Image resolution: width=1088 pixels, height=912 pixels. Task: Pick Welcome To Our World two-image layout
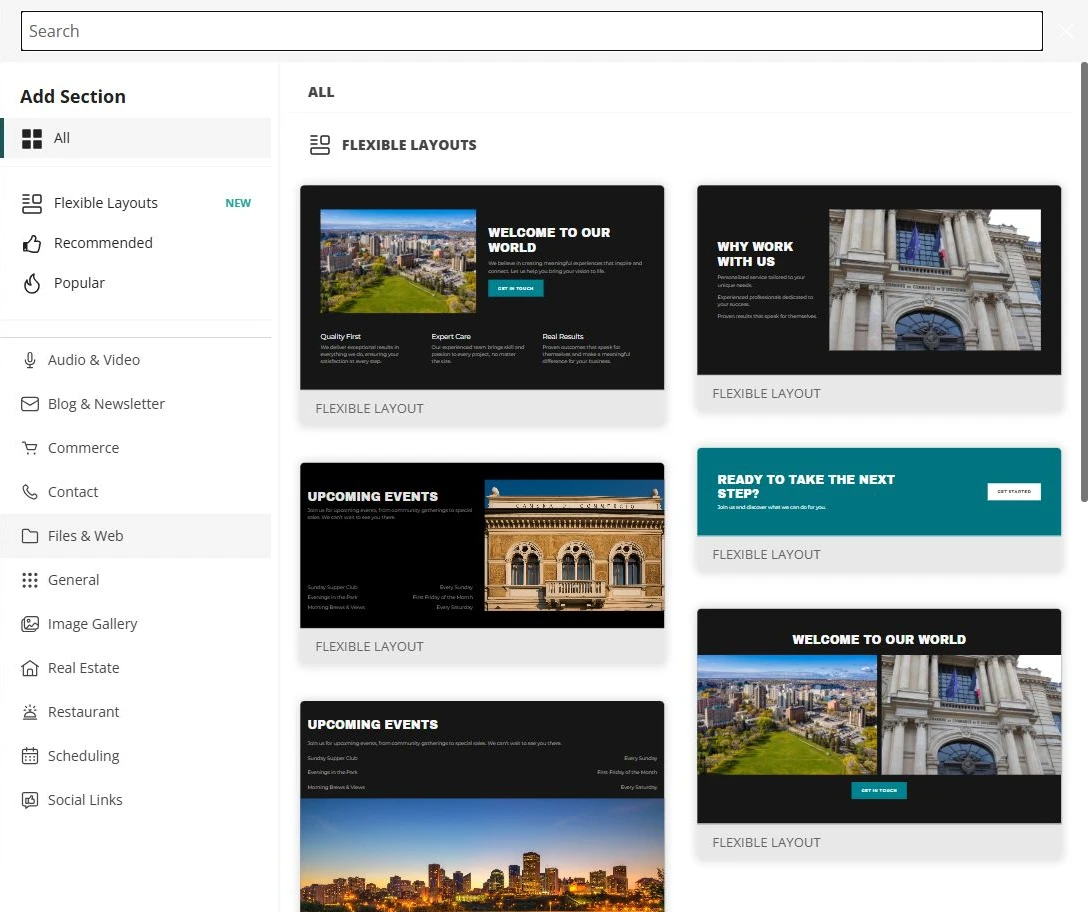pyautogui.click(x=879, y=734)
